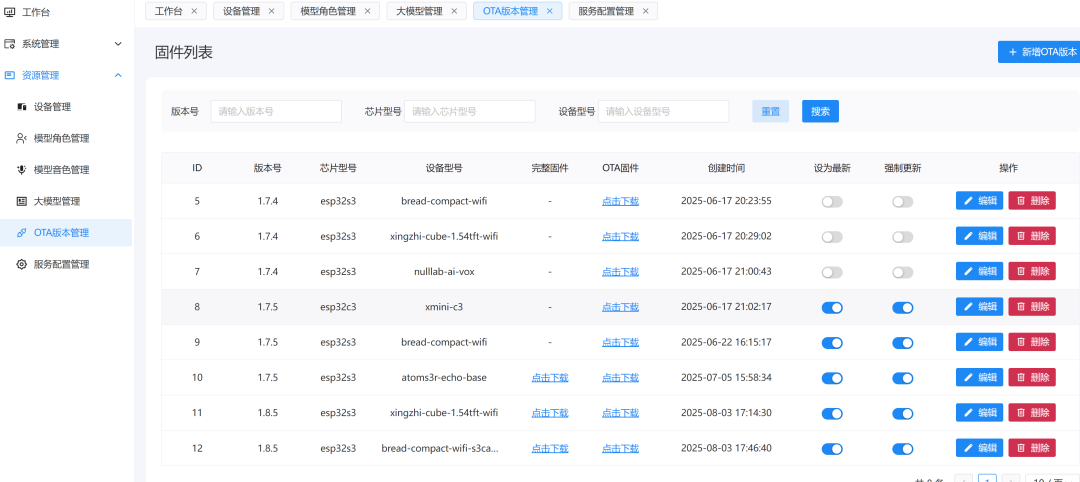
Task: Click the 设备管理 sidebar icon
Action: click(22, 107)
